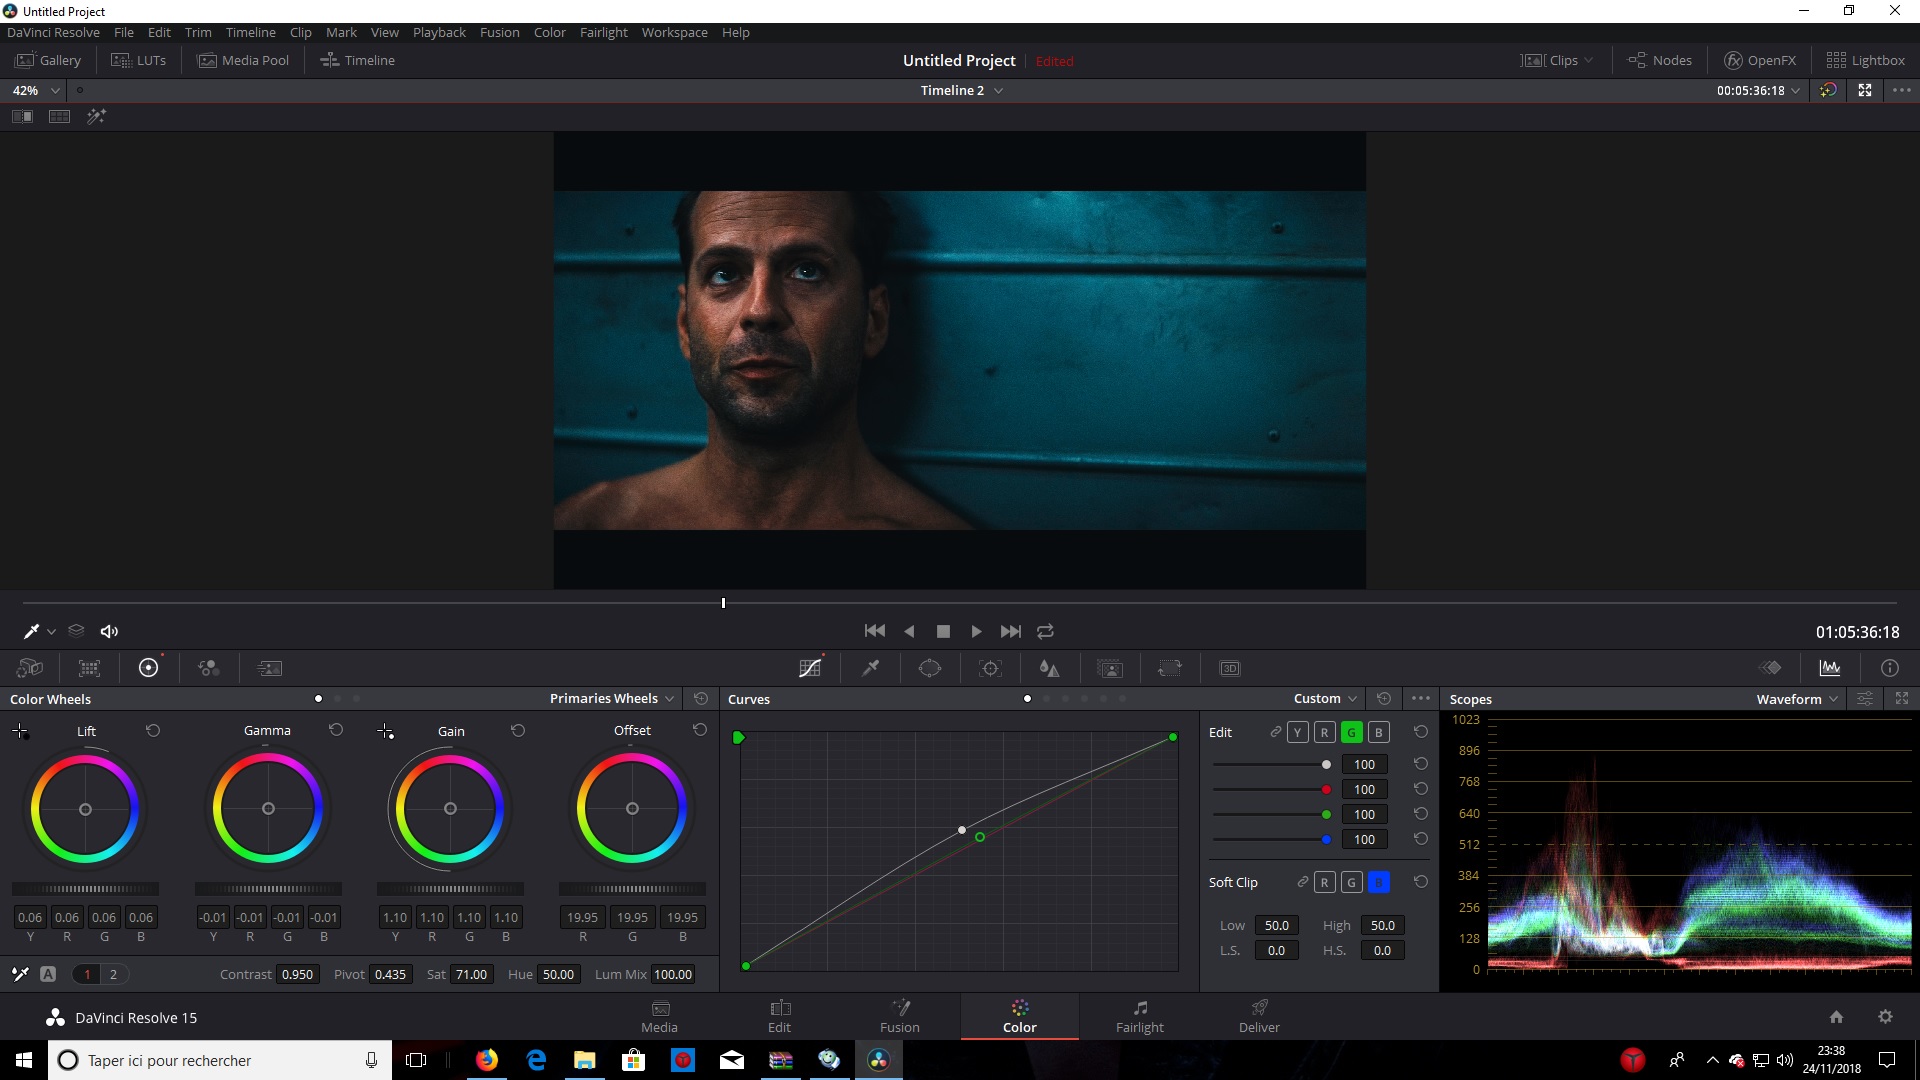Open the Blur palette icon
This screenshot has height=1080, width=1920.
click(x=1049, y=668)
